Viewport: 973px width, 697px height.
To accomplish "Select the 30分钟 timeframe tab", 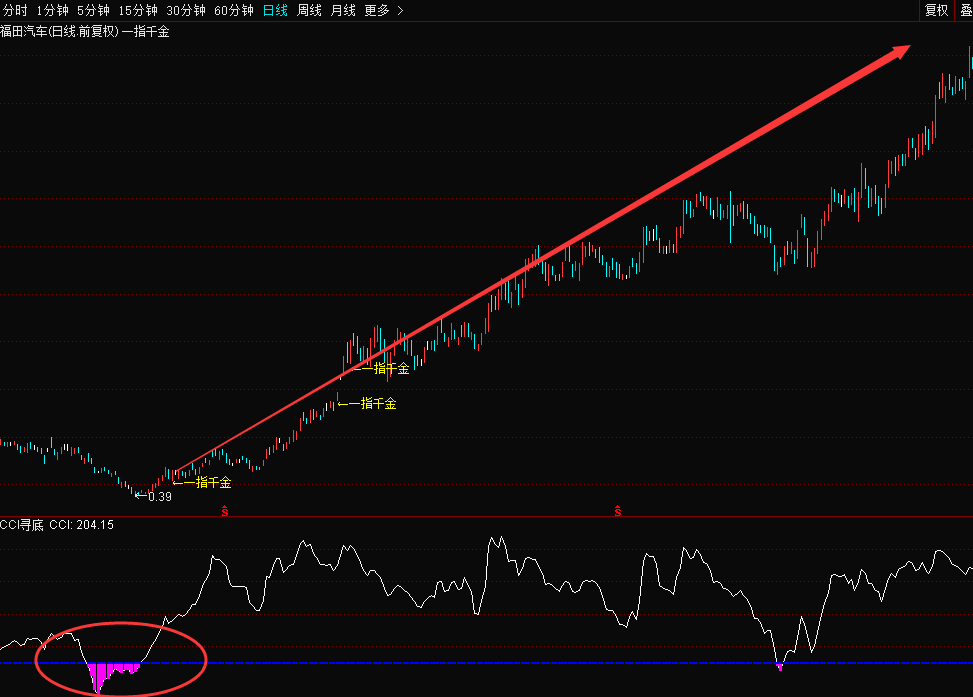I will pyautogui.click(x=186, y=11).
